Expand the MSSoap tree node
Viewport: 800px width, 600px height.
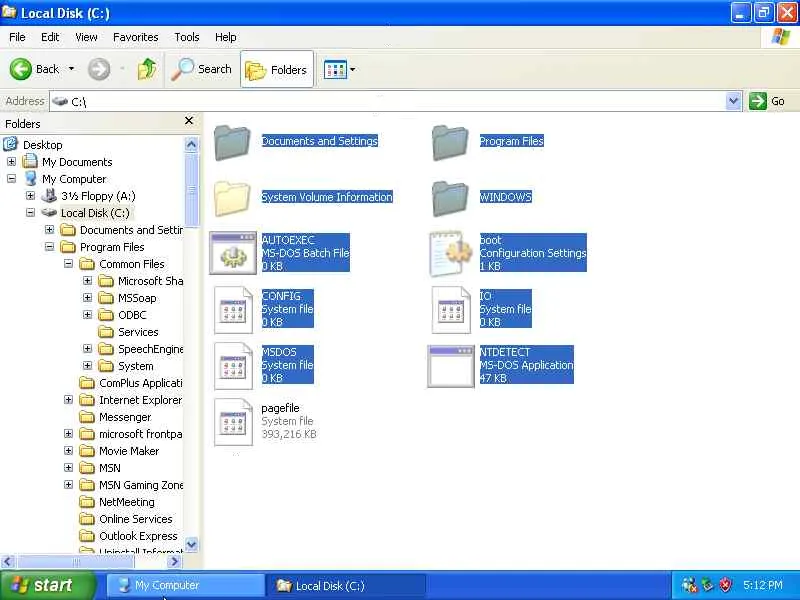coord(87,298)
